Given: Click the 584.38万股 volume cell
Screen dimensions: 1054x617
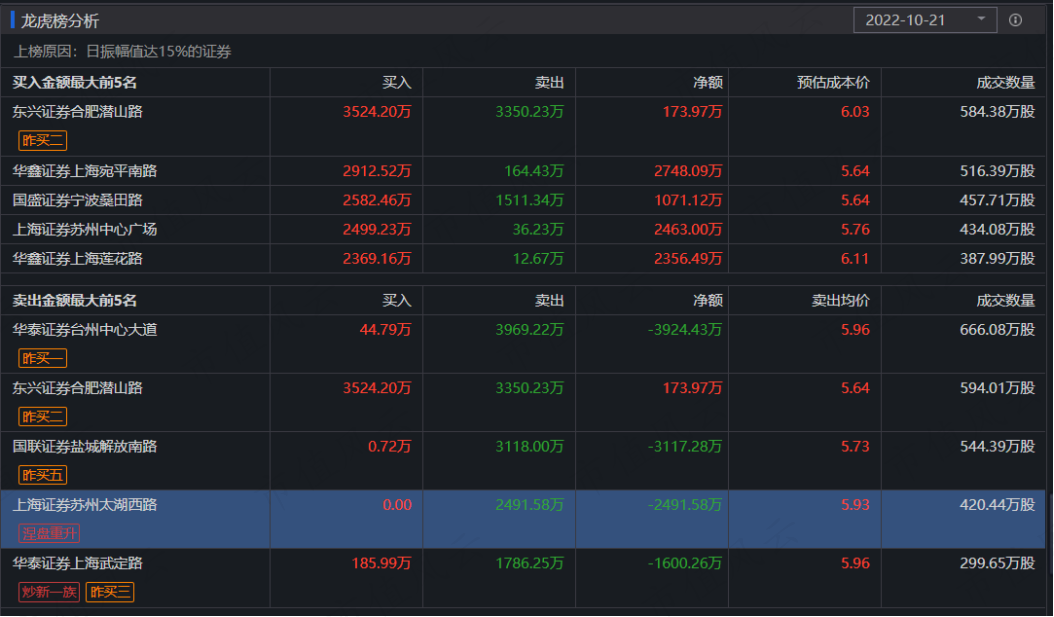Looking at the screenshot, I should pos(998,112).
